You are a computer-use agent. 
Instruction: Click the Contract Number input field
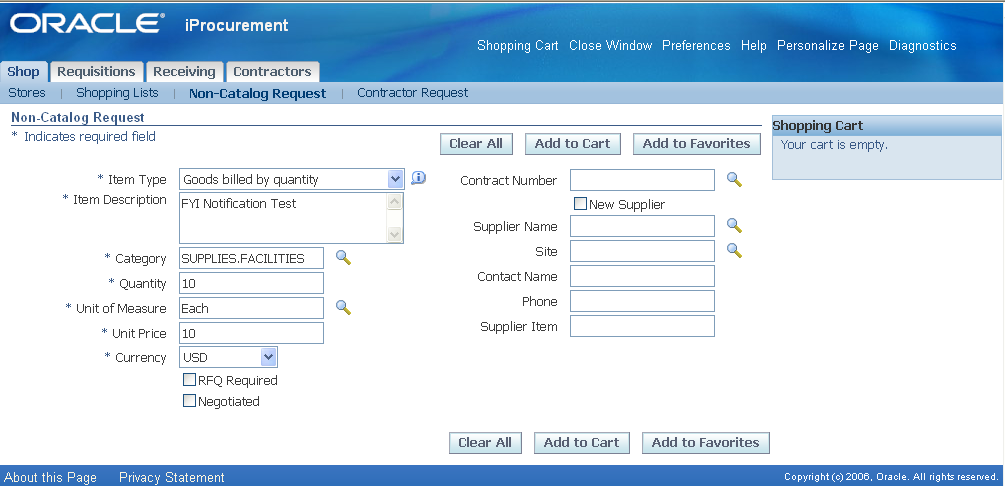coord(642,180)
